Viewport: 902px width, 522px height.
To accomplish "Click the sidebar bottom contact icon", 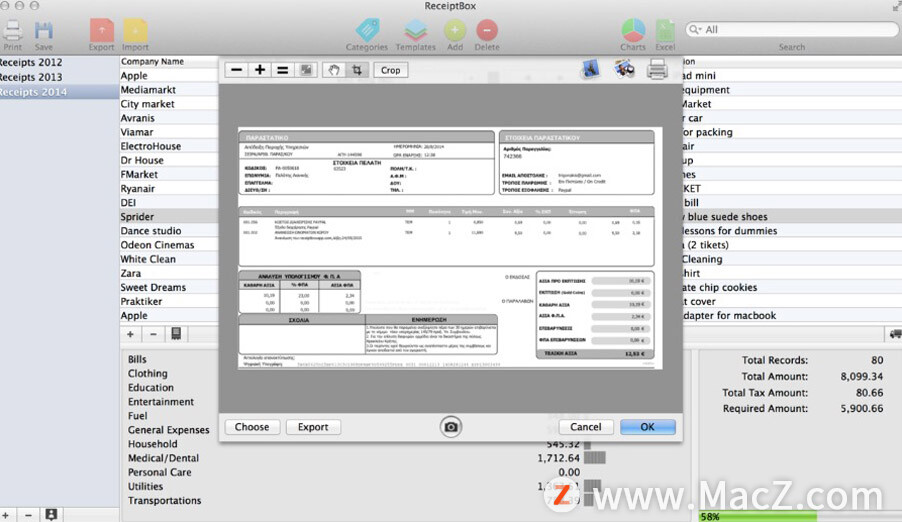I will coord(51,515).
